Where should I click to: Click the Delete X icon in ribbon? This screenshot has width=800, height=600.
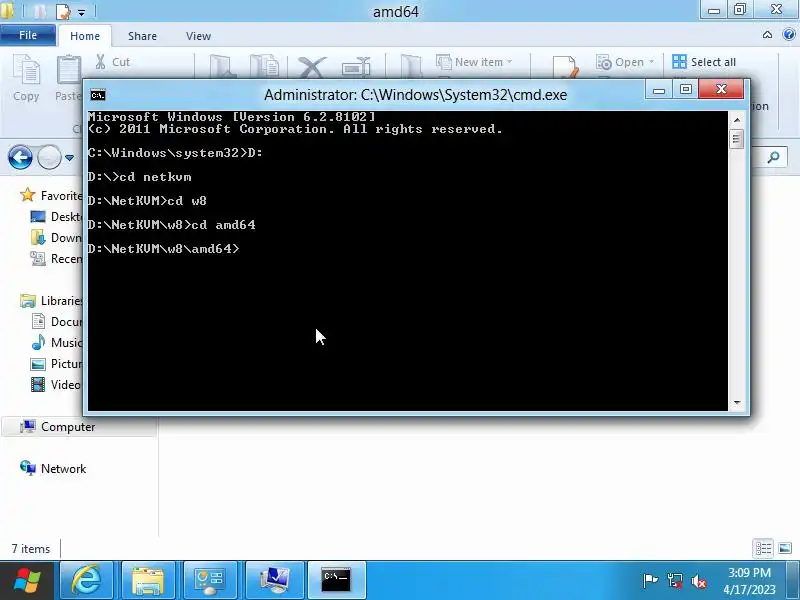coord(312,67)
